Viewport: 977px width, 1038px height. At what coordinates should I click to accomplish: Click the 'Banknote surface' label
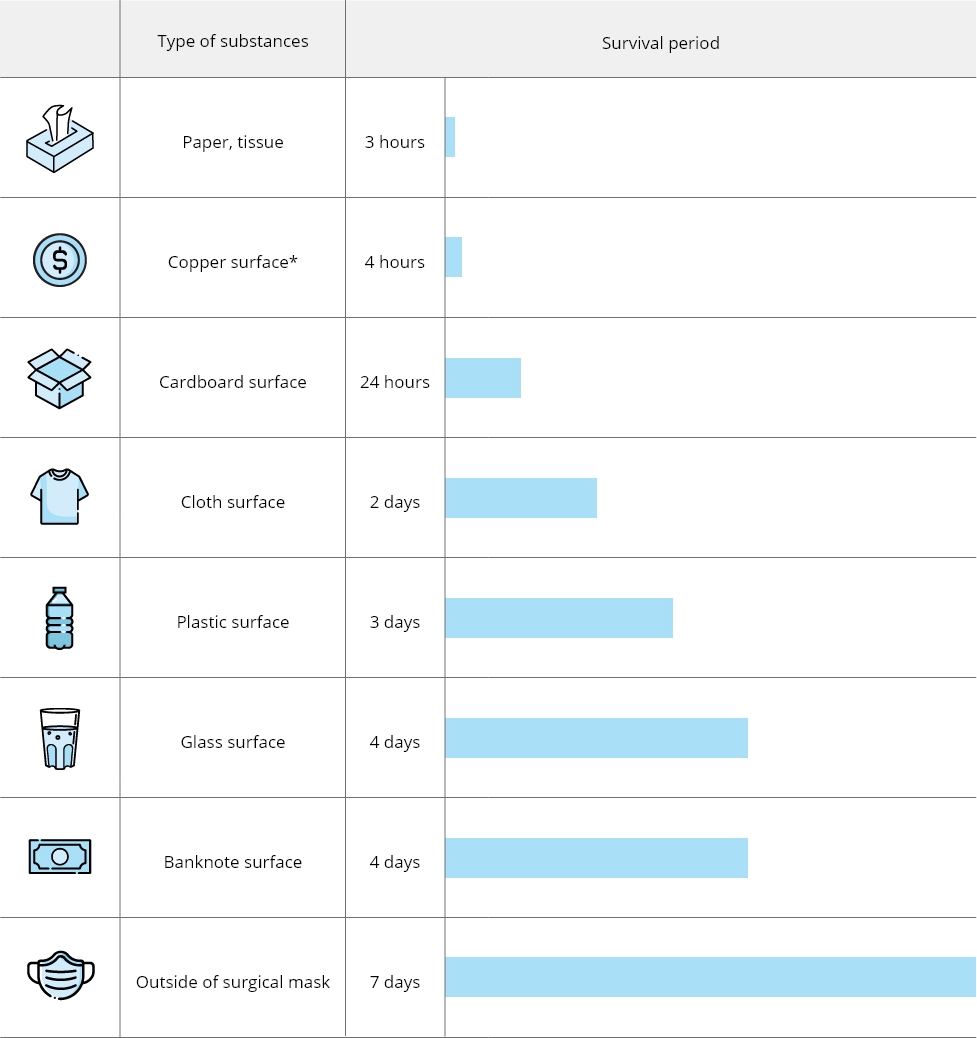tap(233, 862)
